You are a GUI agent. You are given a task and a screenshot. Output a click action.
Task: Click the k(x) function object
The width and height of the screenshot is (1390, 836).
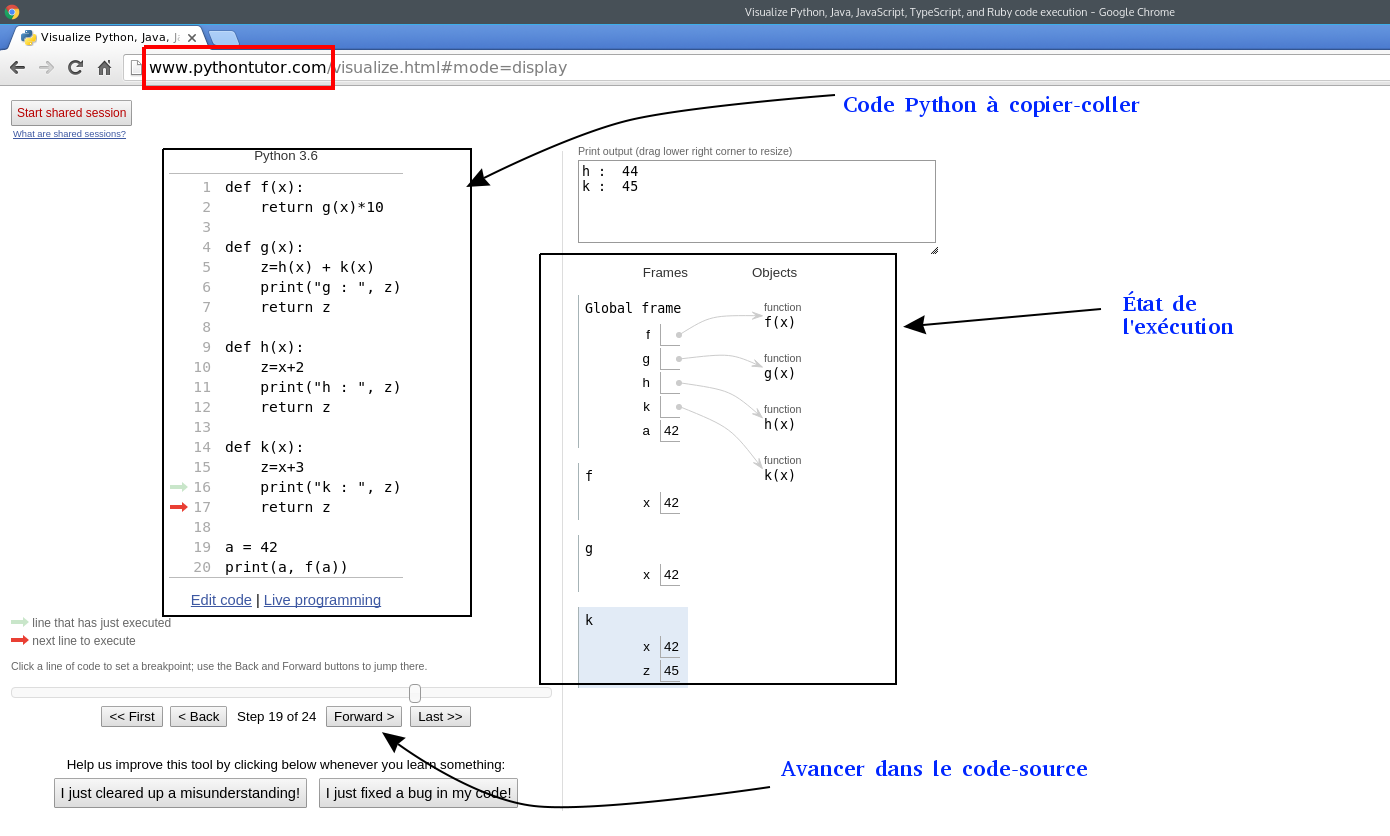tap(780, 475)
